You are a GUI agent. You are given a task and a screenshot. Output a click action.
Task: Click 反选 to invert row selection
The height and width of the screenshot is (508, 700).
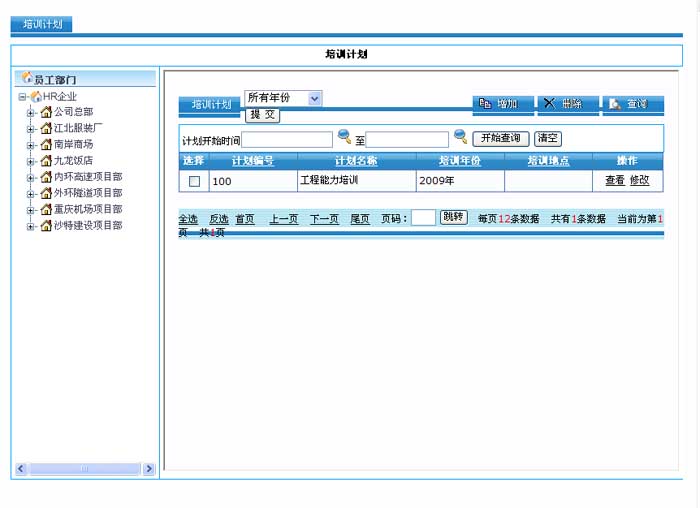(218, 219)
